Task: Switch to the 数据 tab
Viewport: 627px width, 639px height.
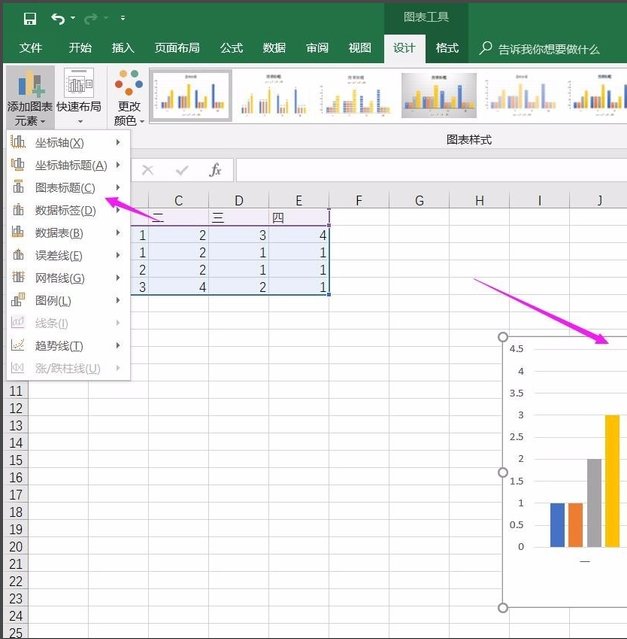Action: pos(274,48)
